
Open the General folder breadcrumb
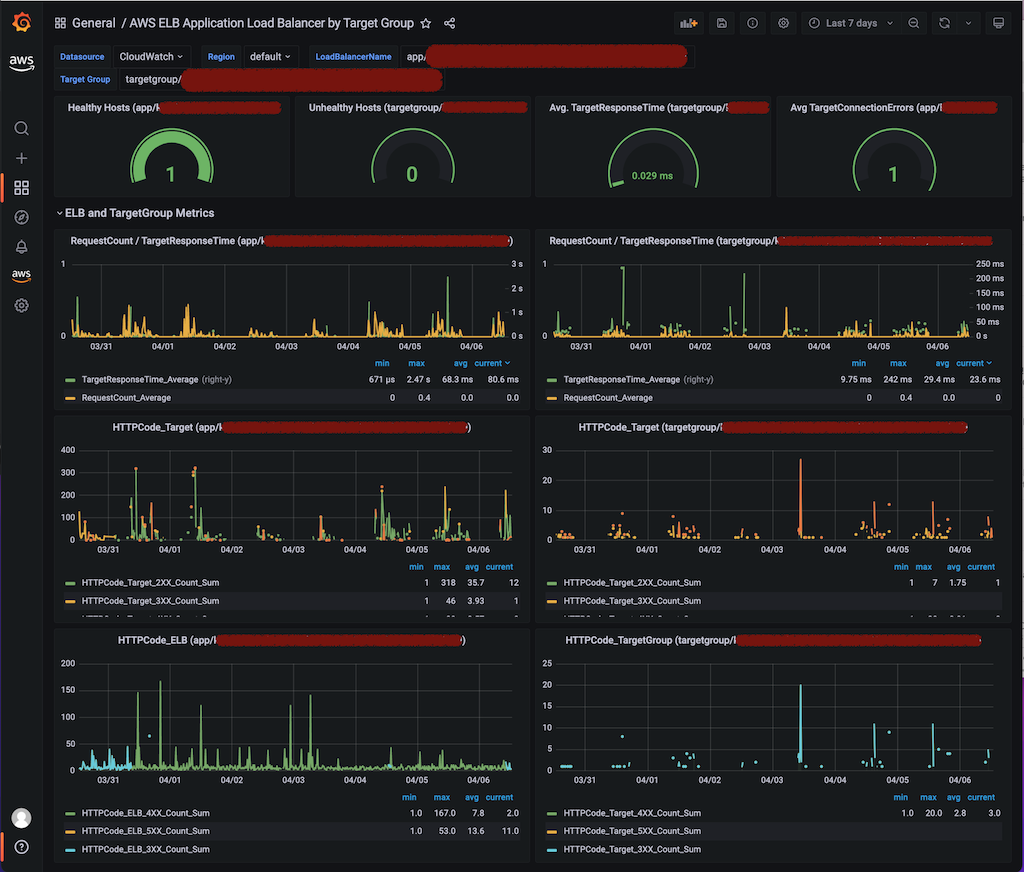coord(93,23)
